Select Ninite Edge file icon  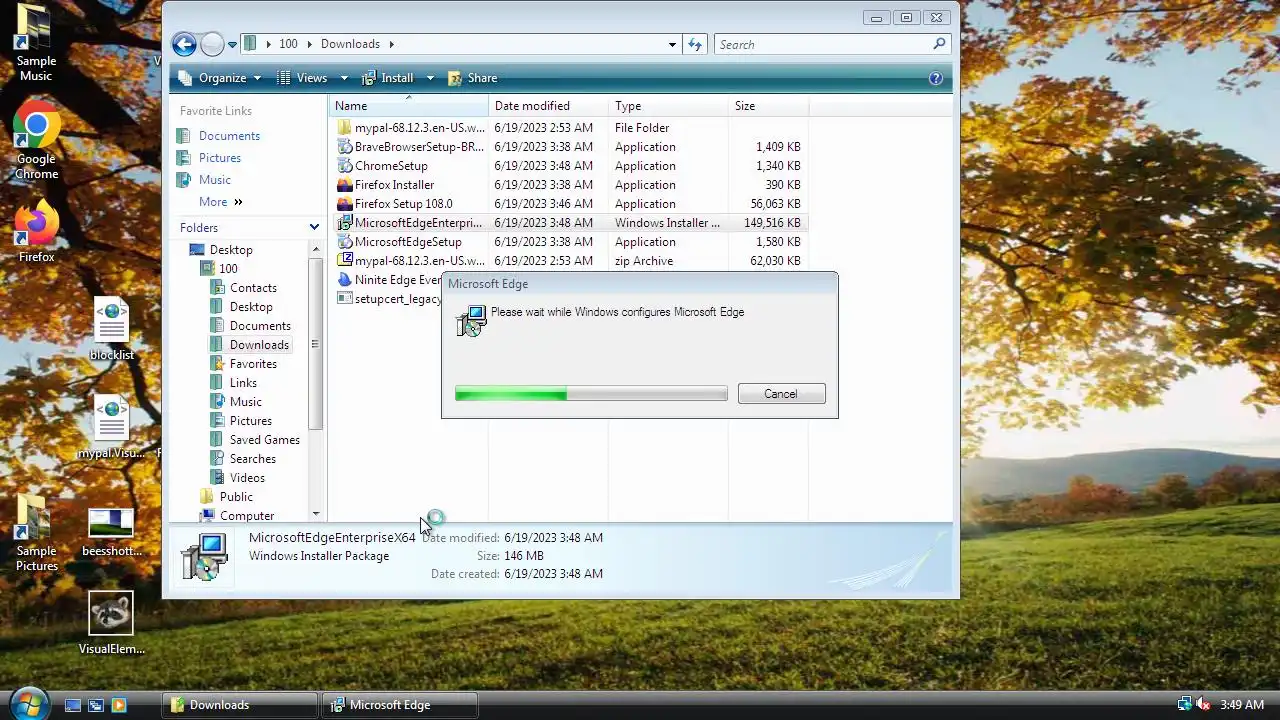345,280
